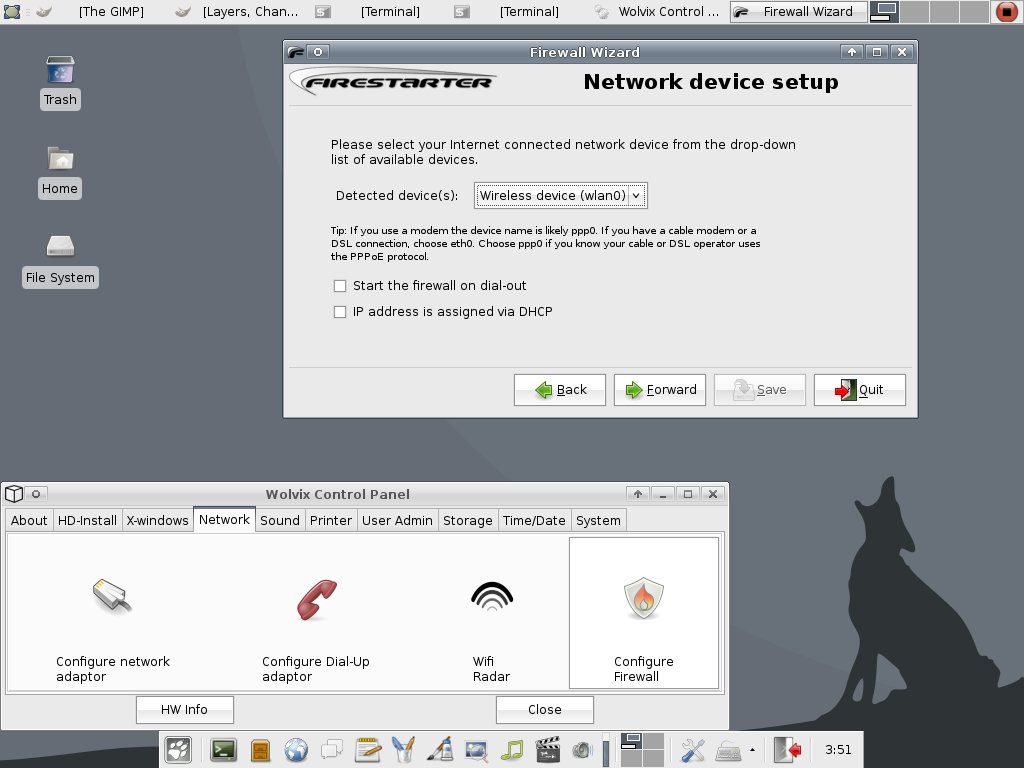The width and height of the screenshot is (1024, 768).
Task: Switch to Wolvix Control taskbar entry
Action: 658,12
